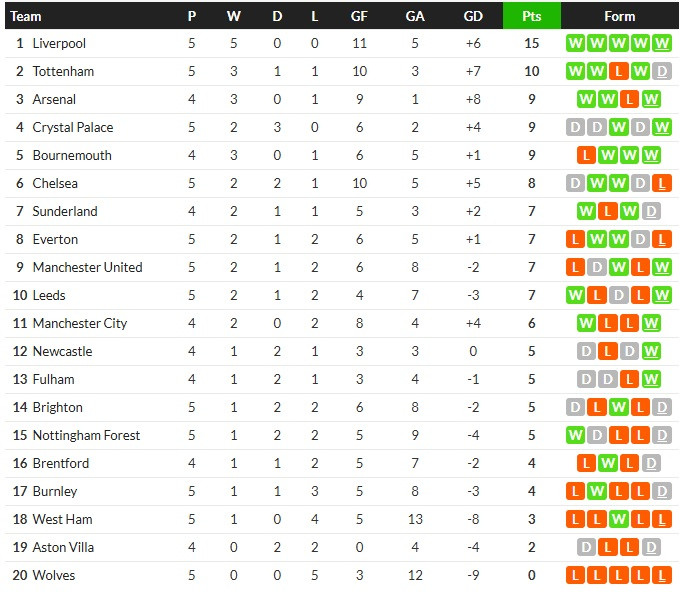Click Burnley's green W form badge
Screen dimensions: 696x599
(597, 491)
